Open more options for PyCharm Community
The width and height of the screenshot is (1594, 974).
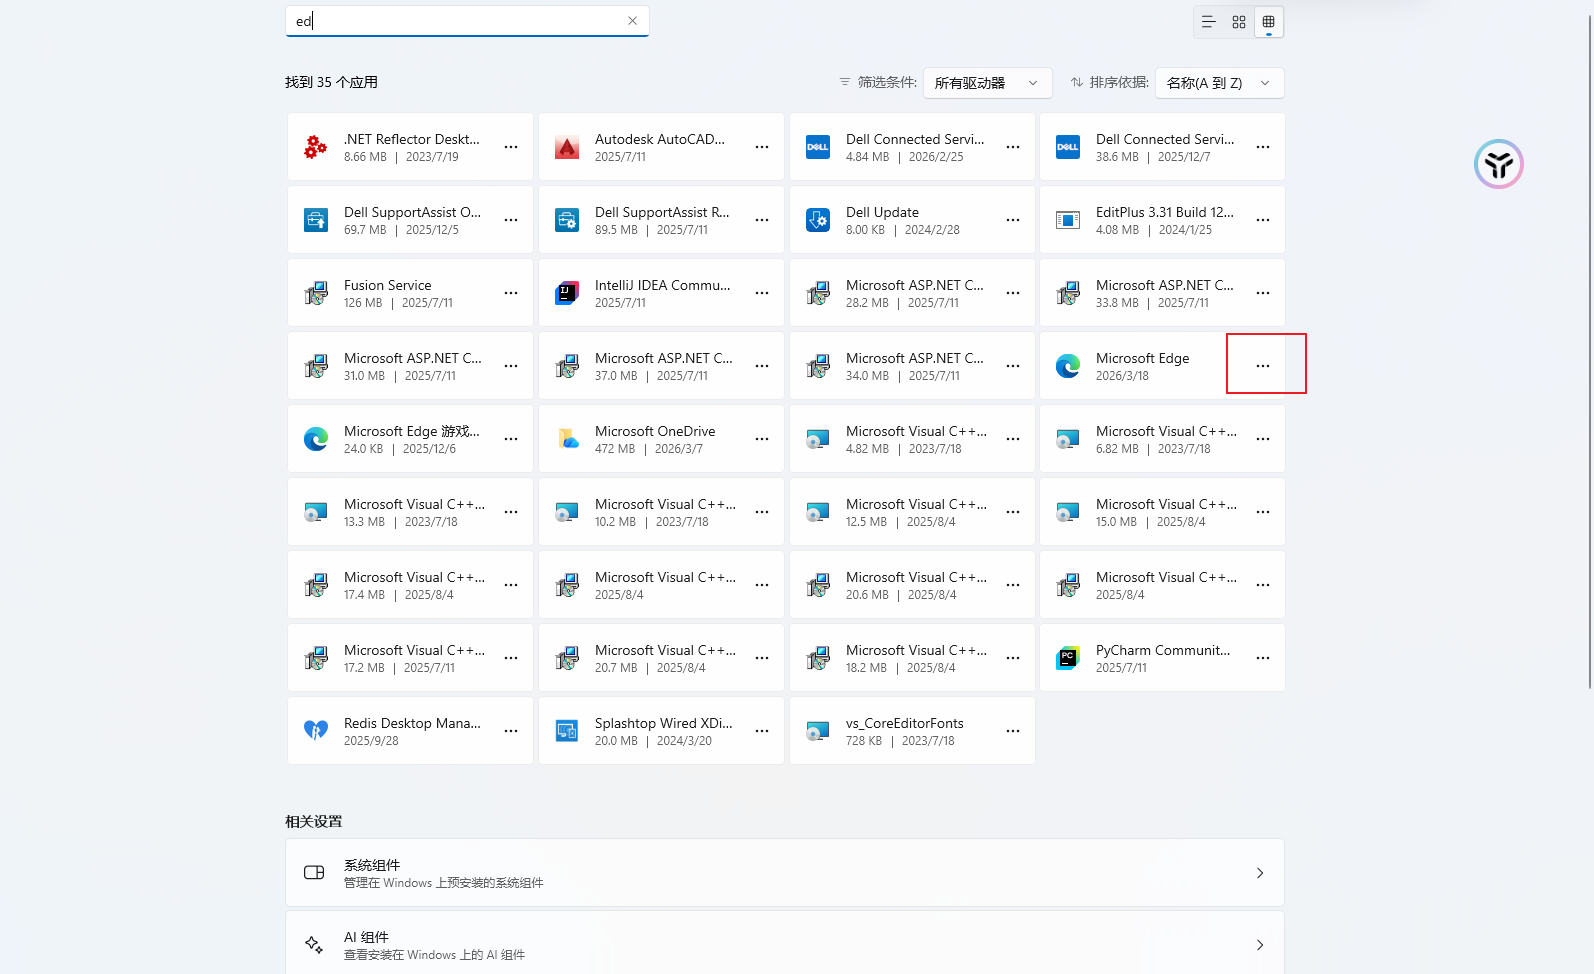[1263, 658]
